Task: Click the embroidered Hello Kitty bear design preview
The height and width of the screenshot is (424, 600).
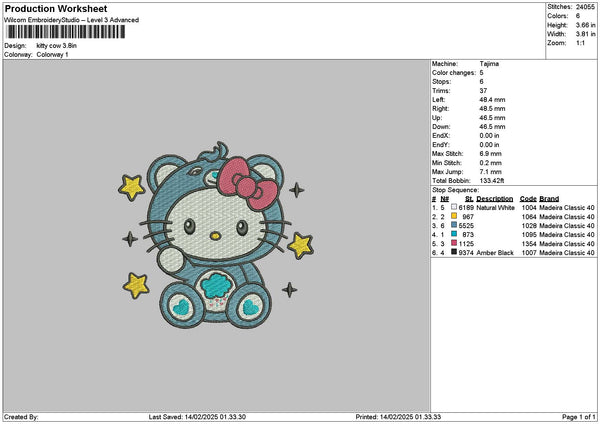Action: point(217,235)
